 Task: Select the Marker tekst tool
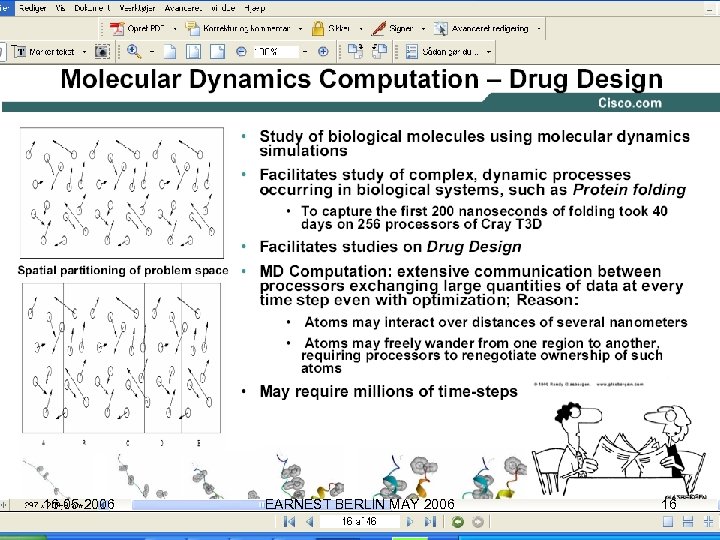44,52
